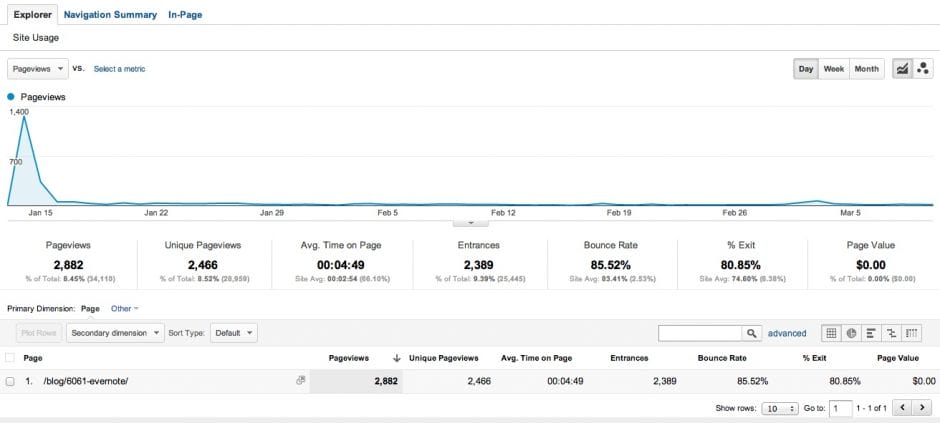Open the Navigation Summary tab

110,15
